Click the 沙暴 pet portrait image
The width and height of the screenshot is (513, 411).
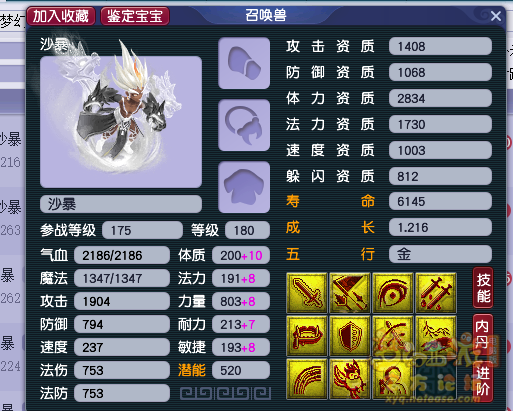pos(121,122)
